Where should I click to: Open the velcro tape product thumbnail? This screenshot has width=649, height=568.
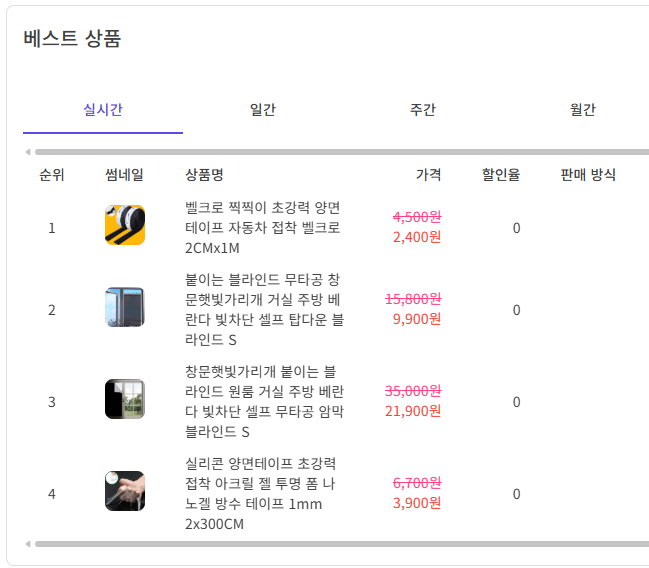125,225
